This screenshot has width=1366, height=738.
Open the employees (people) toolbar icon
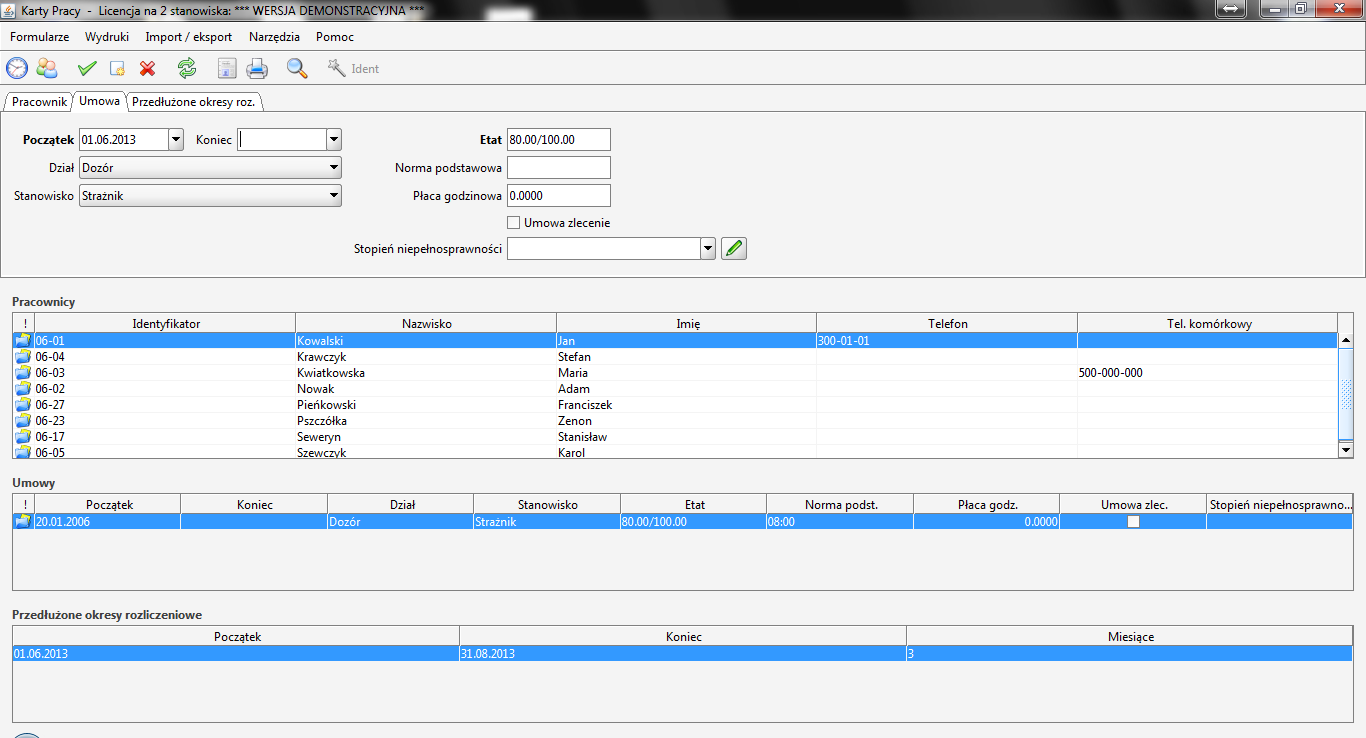47,68
